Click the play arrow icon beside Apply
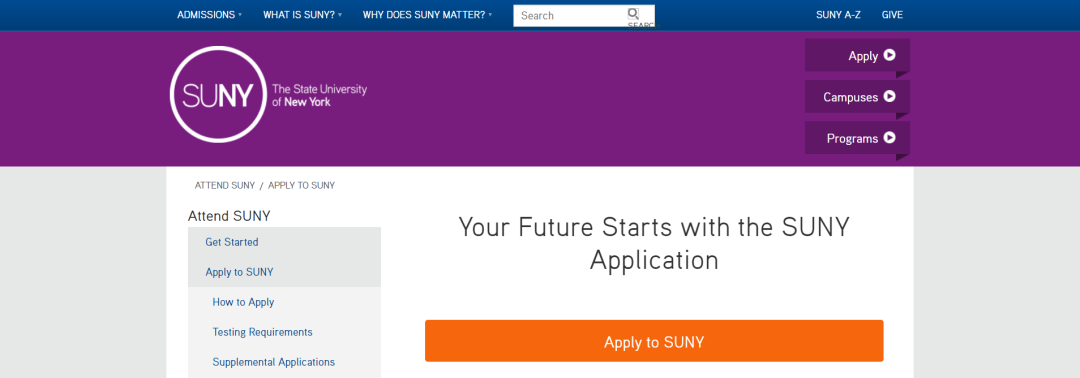Viewport: 1080px width, 378px height. point(889,56)
